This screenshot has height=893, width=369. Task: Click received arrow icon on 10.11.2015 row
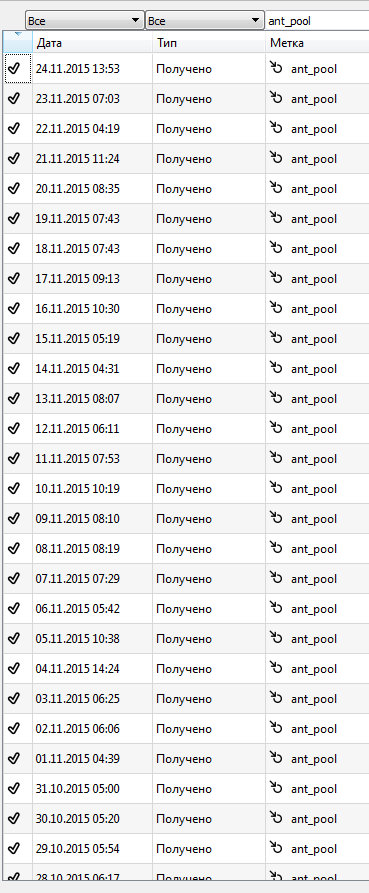point(276,488)
